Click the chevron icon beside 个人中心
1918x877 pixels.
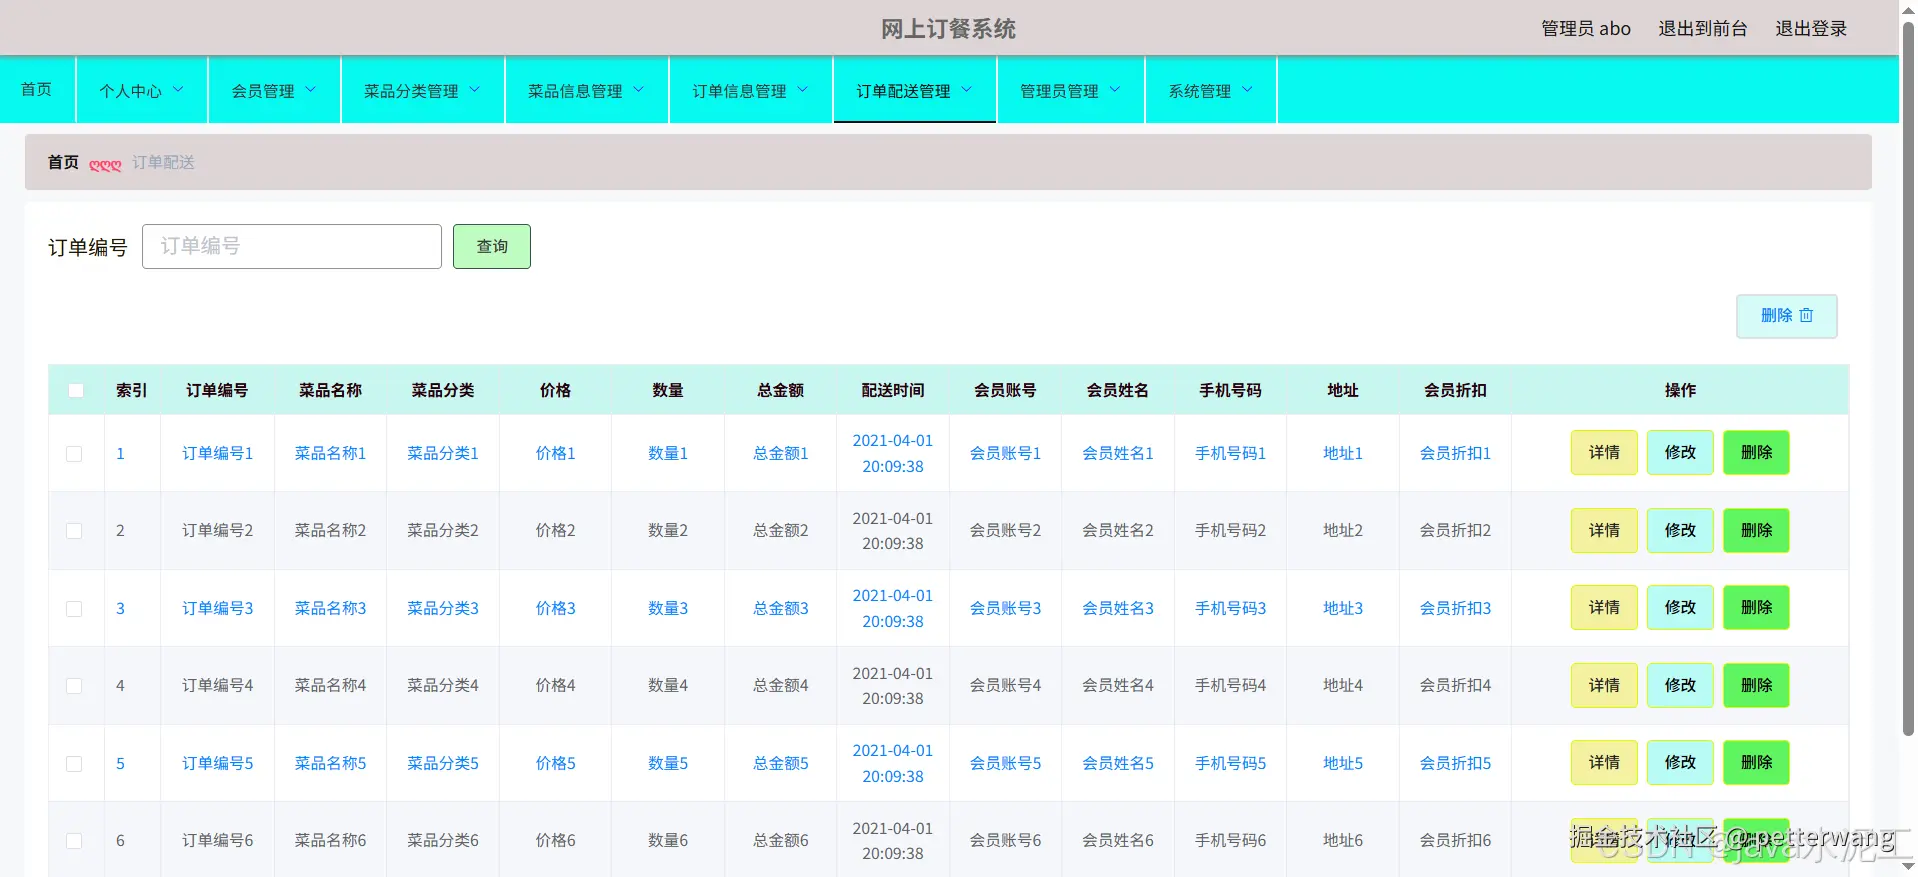click(178, 89)
